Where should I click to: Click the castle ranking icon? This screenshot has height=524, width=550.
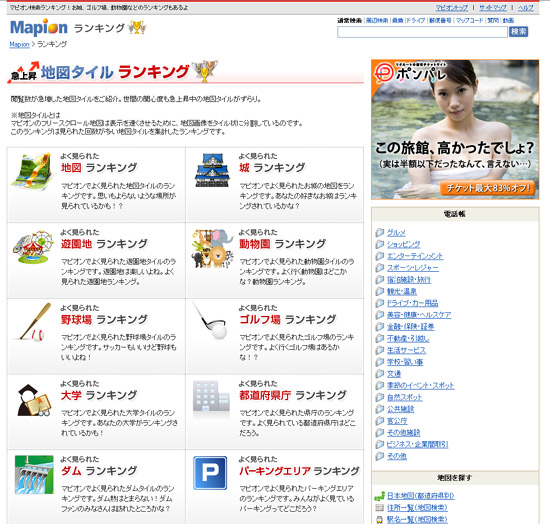pos(212,170)
